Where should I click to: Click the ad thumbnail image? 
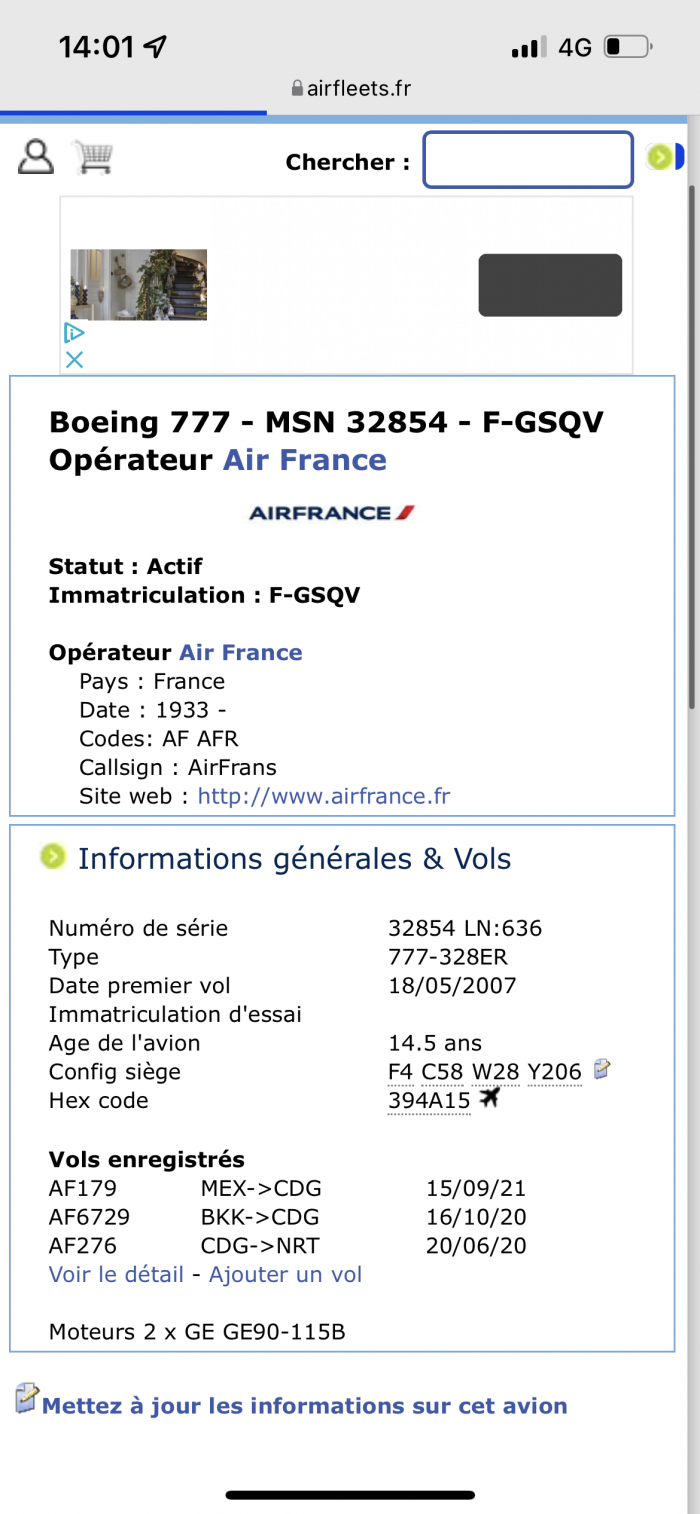138,285
